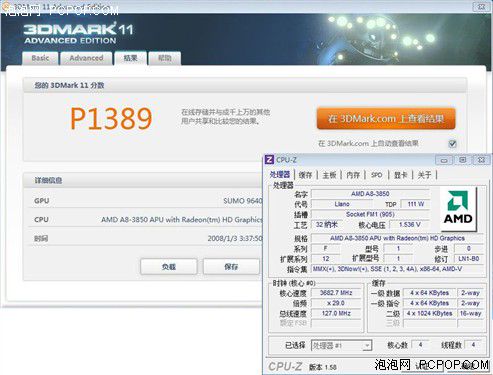This screenshot has width=493, height=375.
Task: Select the 缓存 tab in CPU-Z
Action: click(305, 175)
